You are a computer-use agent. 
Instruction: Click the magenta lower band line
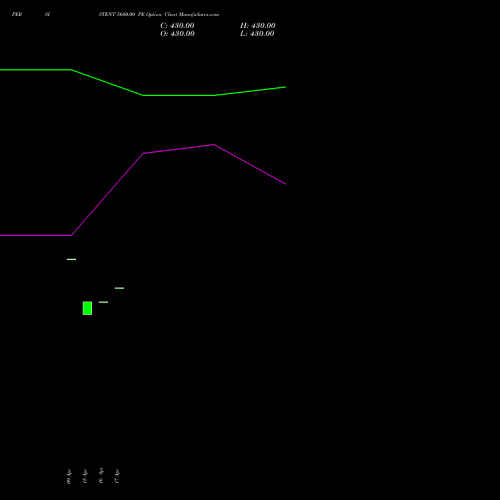pyautogui.click(x=143, y=154)
